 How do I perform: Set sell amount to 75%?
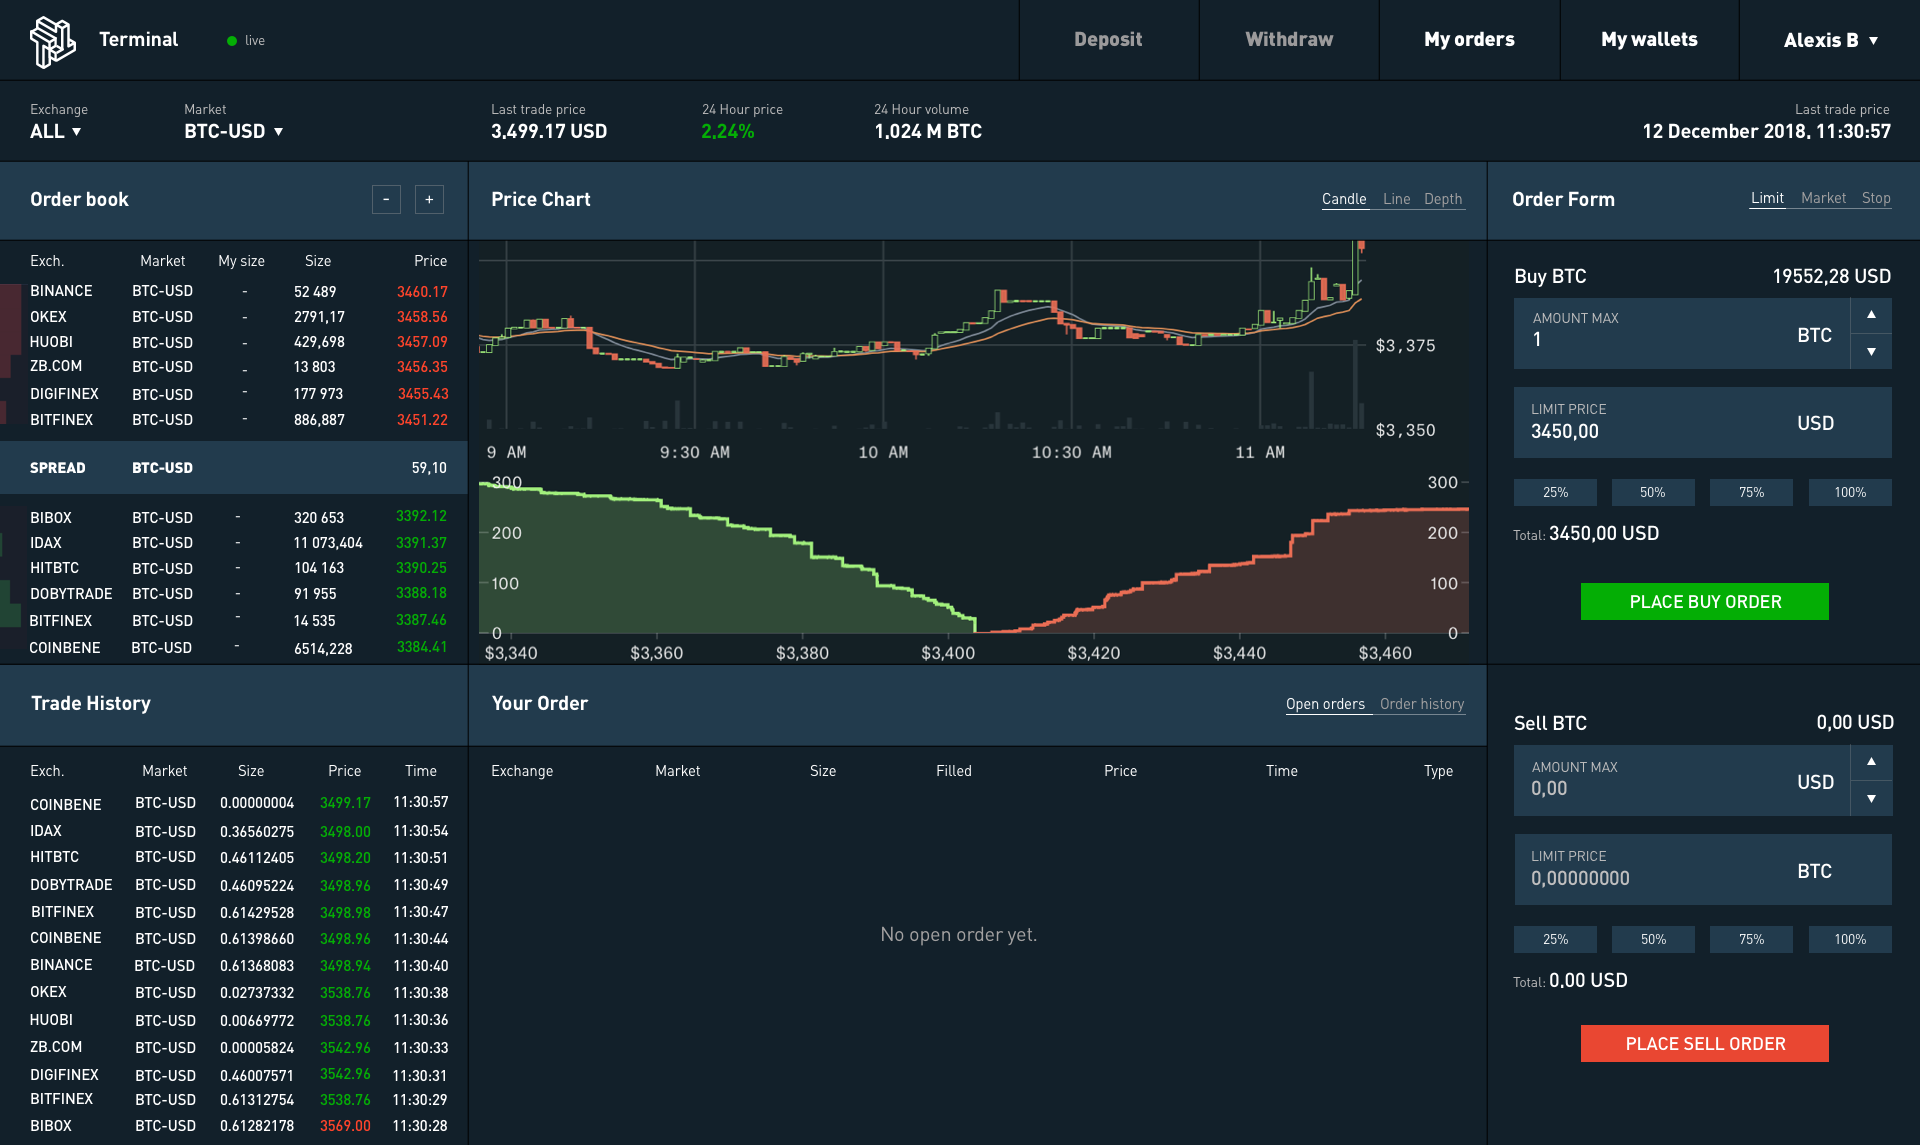(x=1751, y=939)
